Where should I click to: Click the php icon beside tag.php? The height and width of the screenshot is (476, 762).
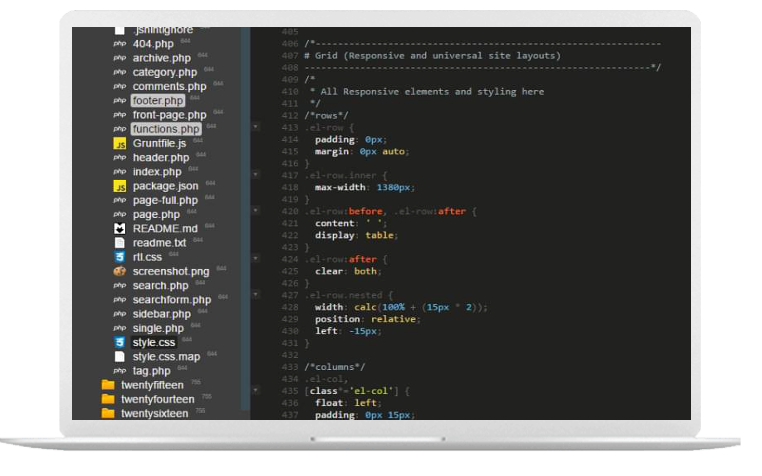tap(120, 371)
